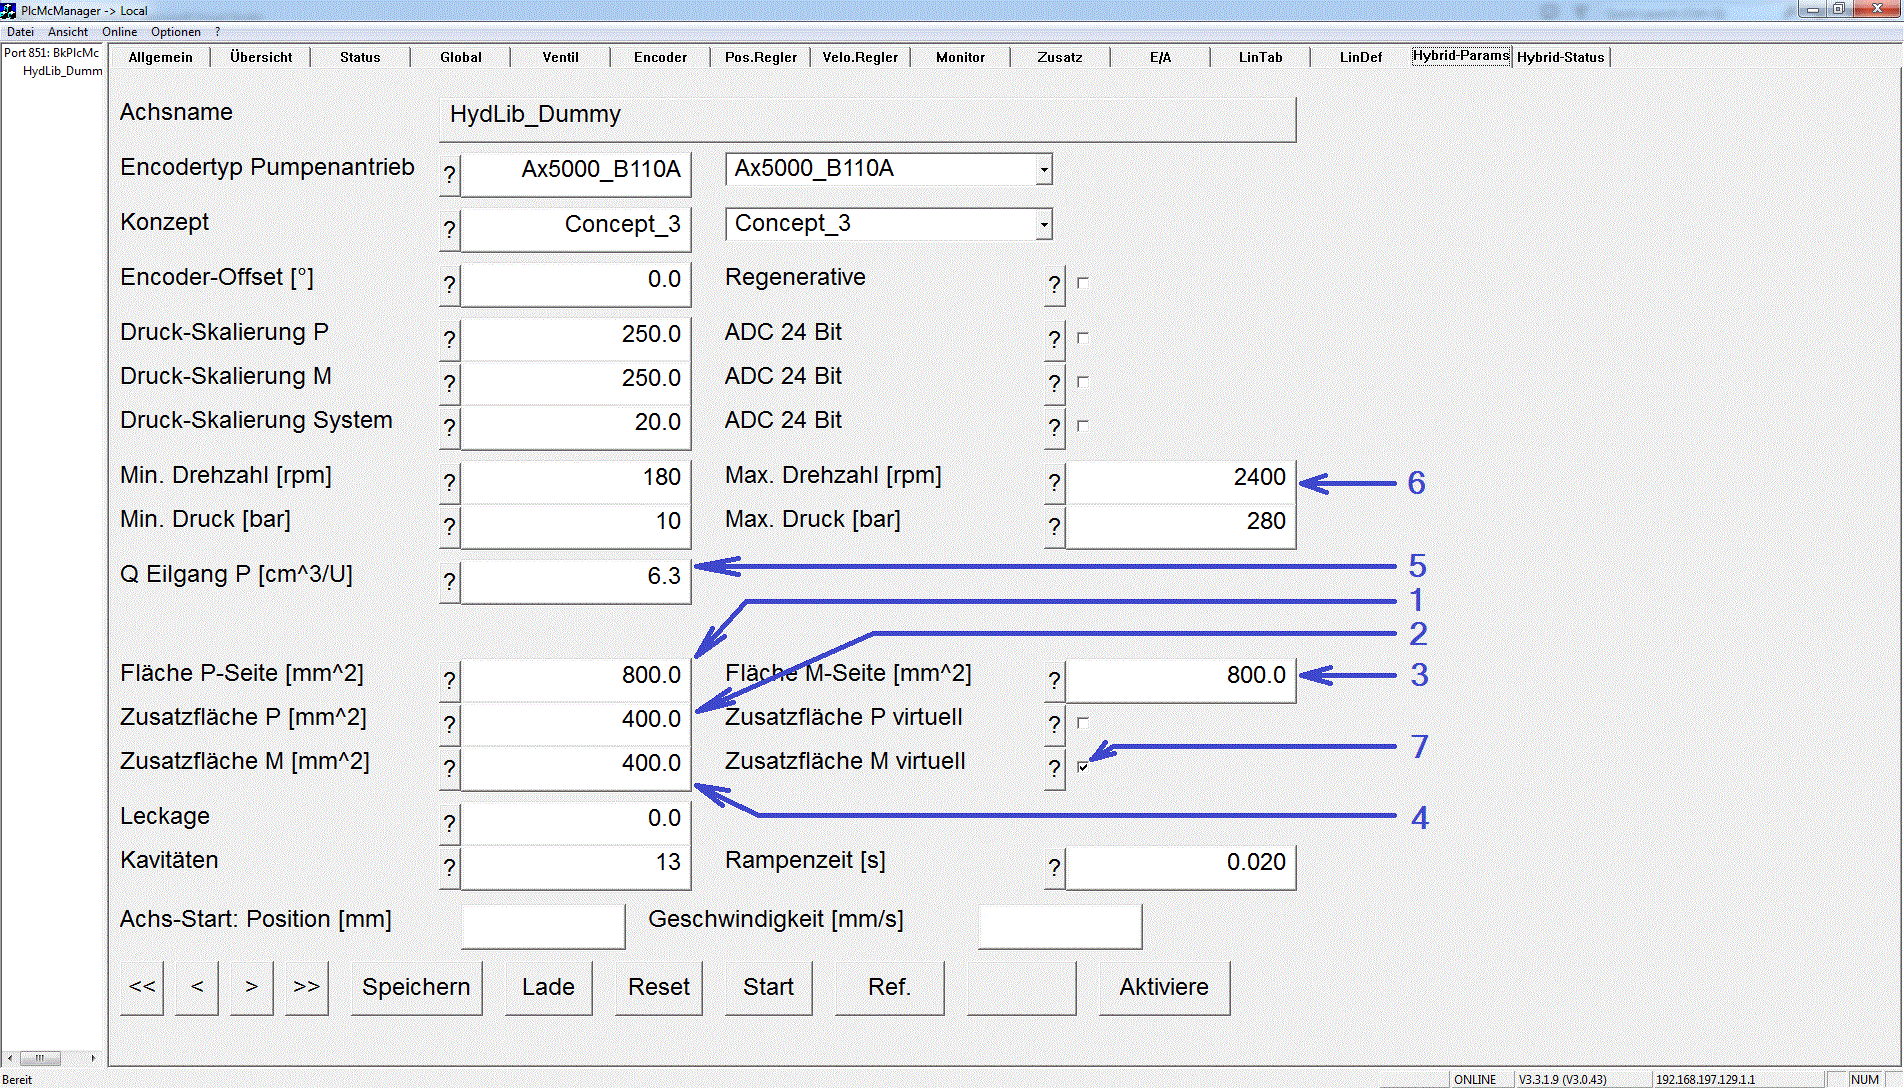
Task: Click the Lade button
Action: (548, 988)
